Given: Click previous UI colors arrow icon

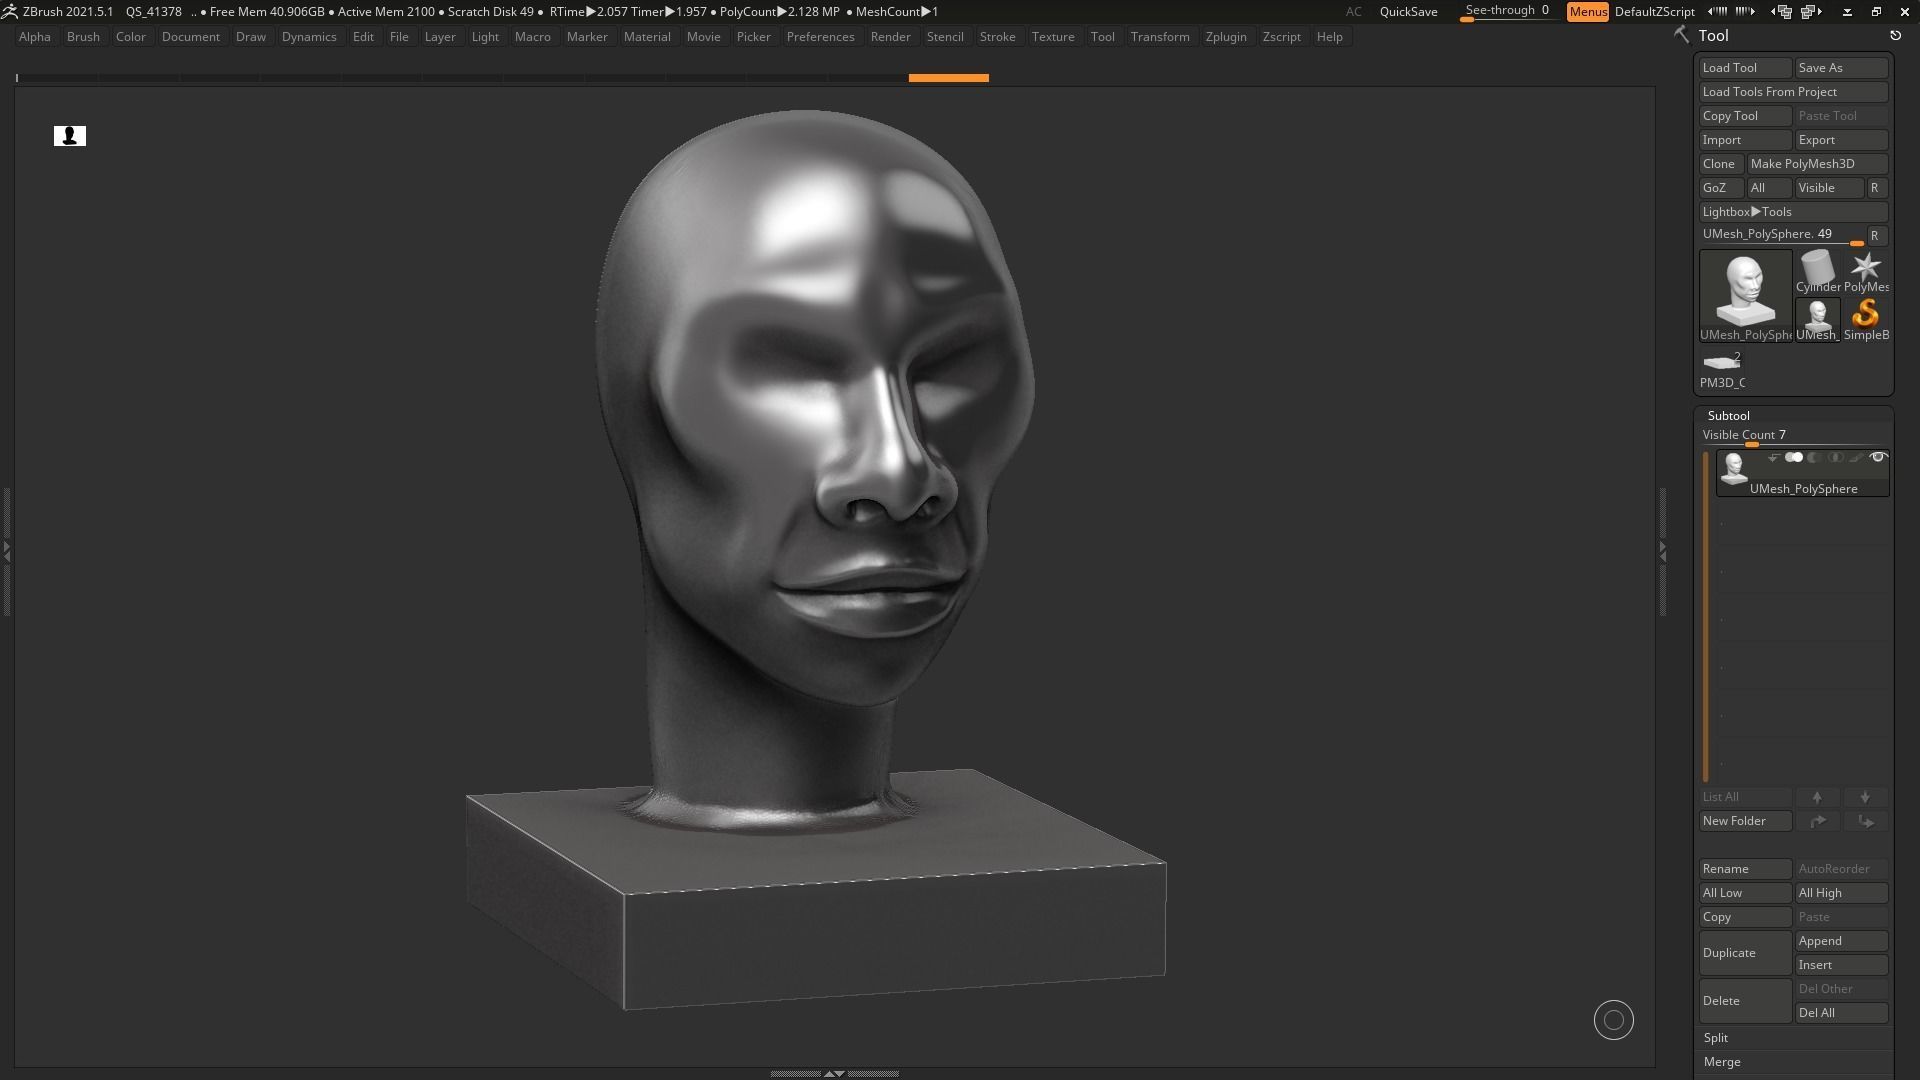Looking at the screenshot, I should [x=1717, y=11].
